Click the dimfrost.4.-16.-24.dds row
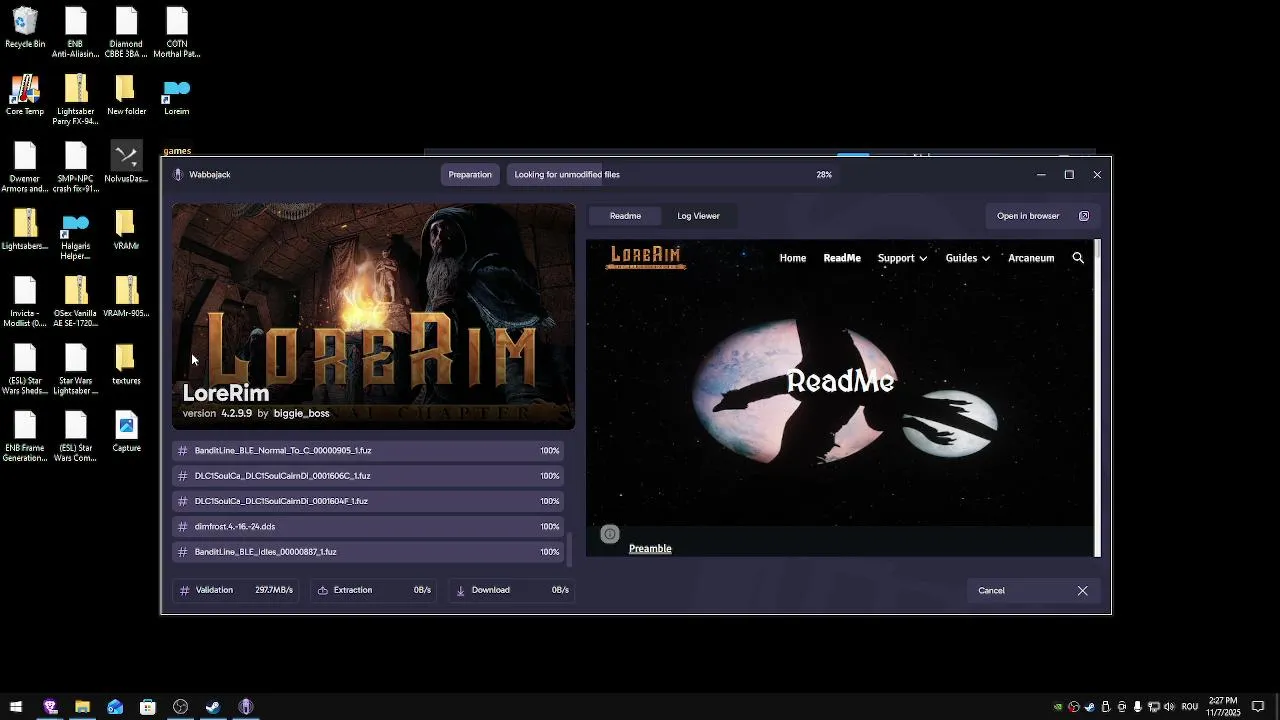Viewport: 1280px width, 720px height. [368, 526]
